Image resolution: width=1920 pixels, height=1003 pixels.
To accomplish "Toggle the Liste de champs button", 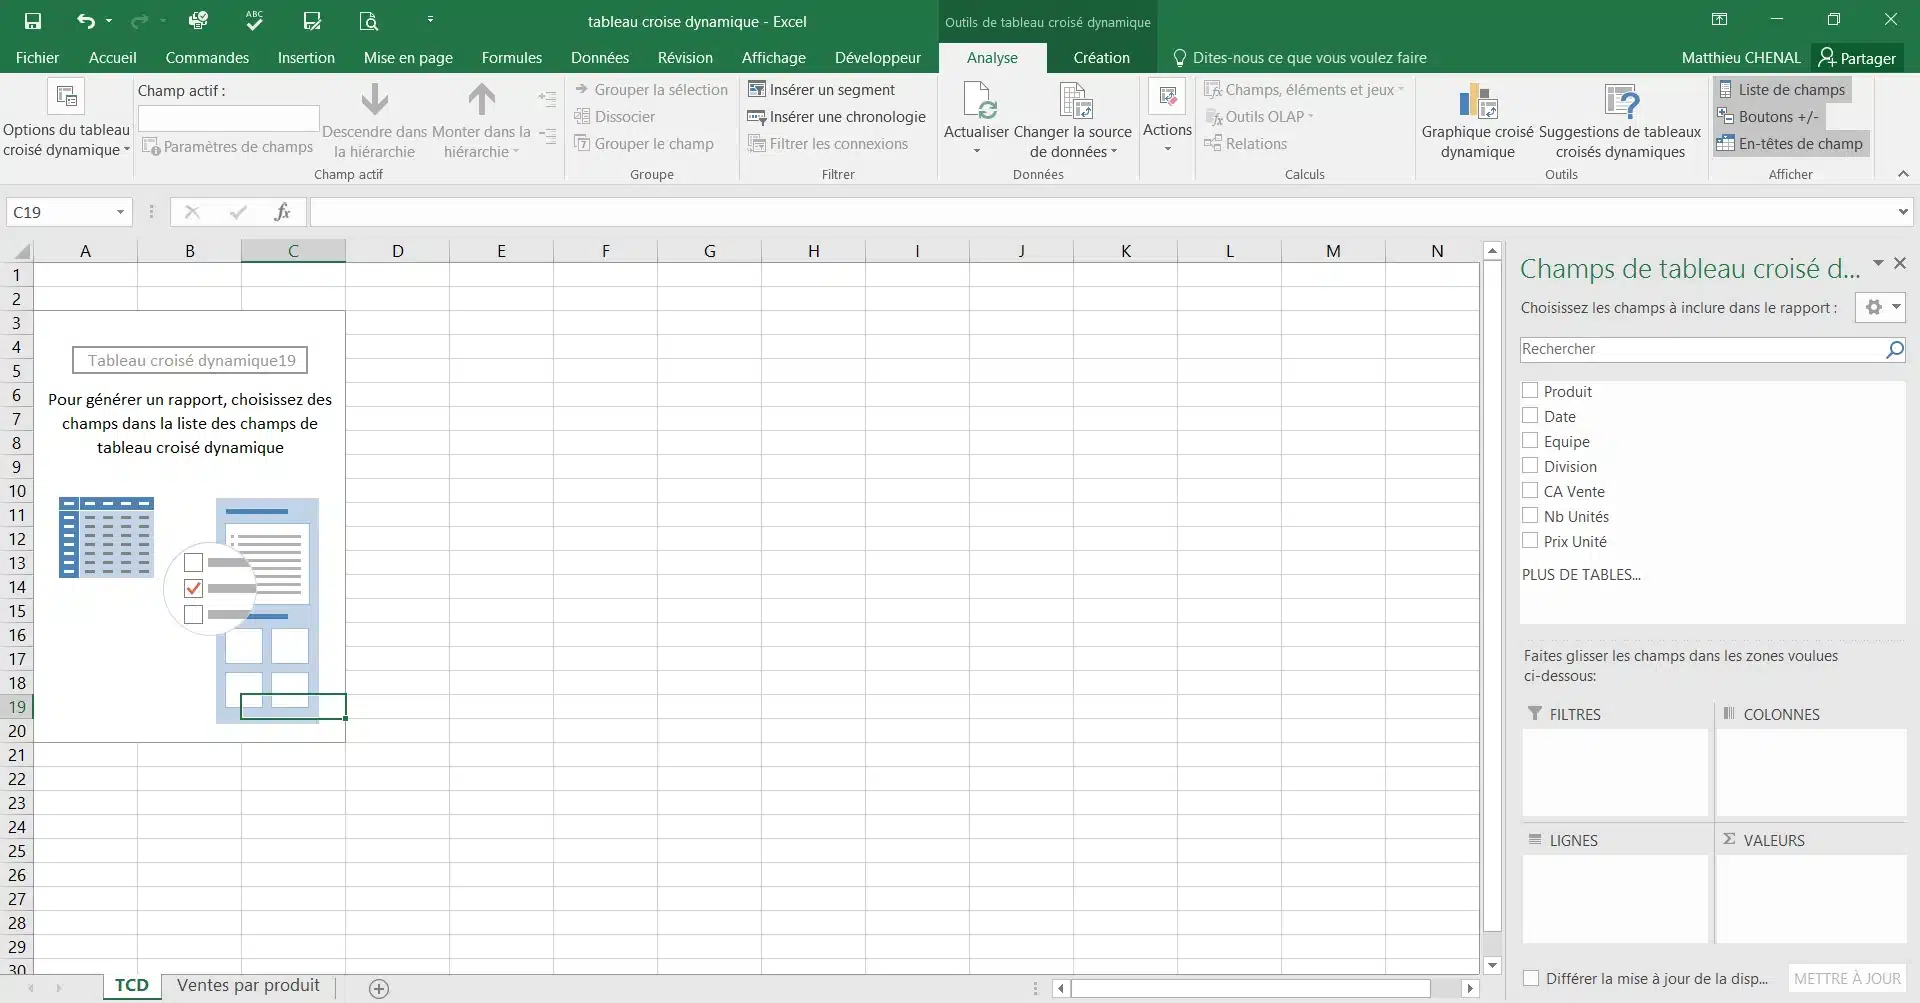I will [1782, 90].
